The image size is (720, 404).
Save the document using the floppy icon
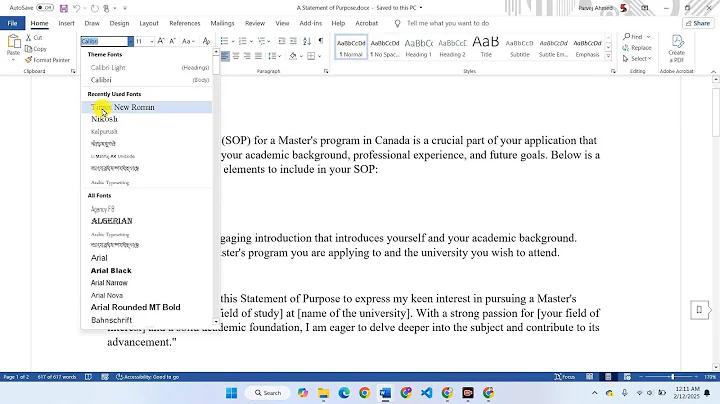pyautogui.click(x=64, y=8)
